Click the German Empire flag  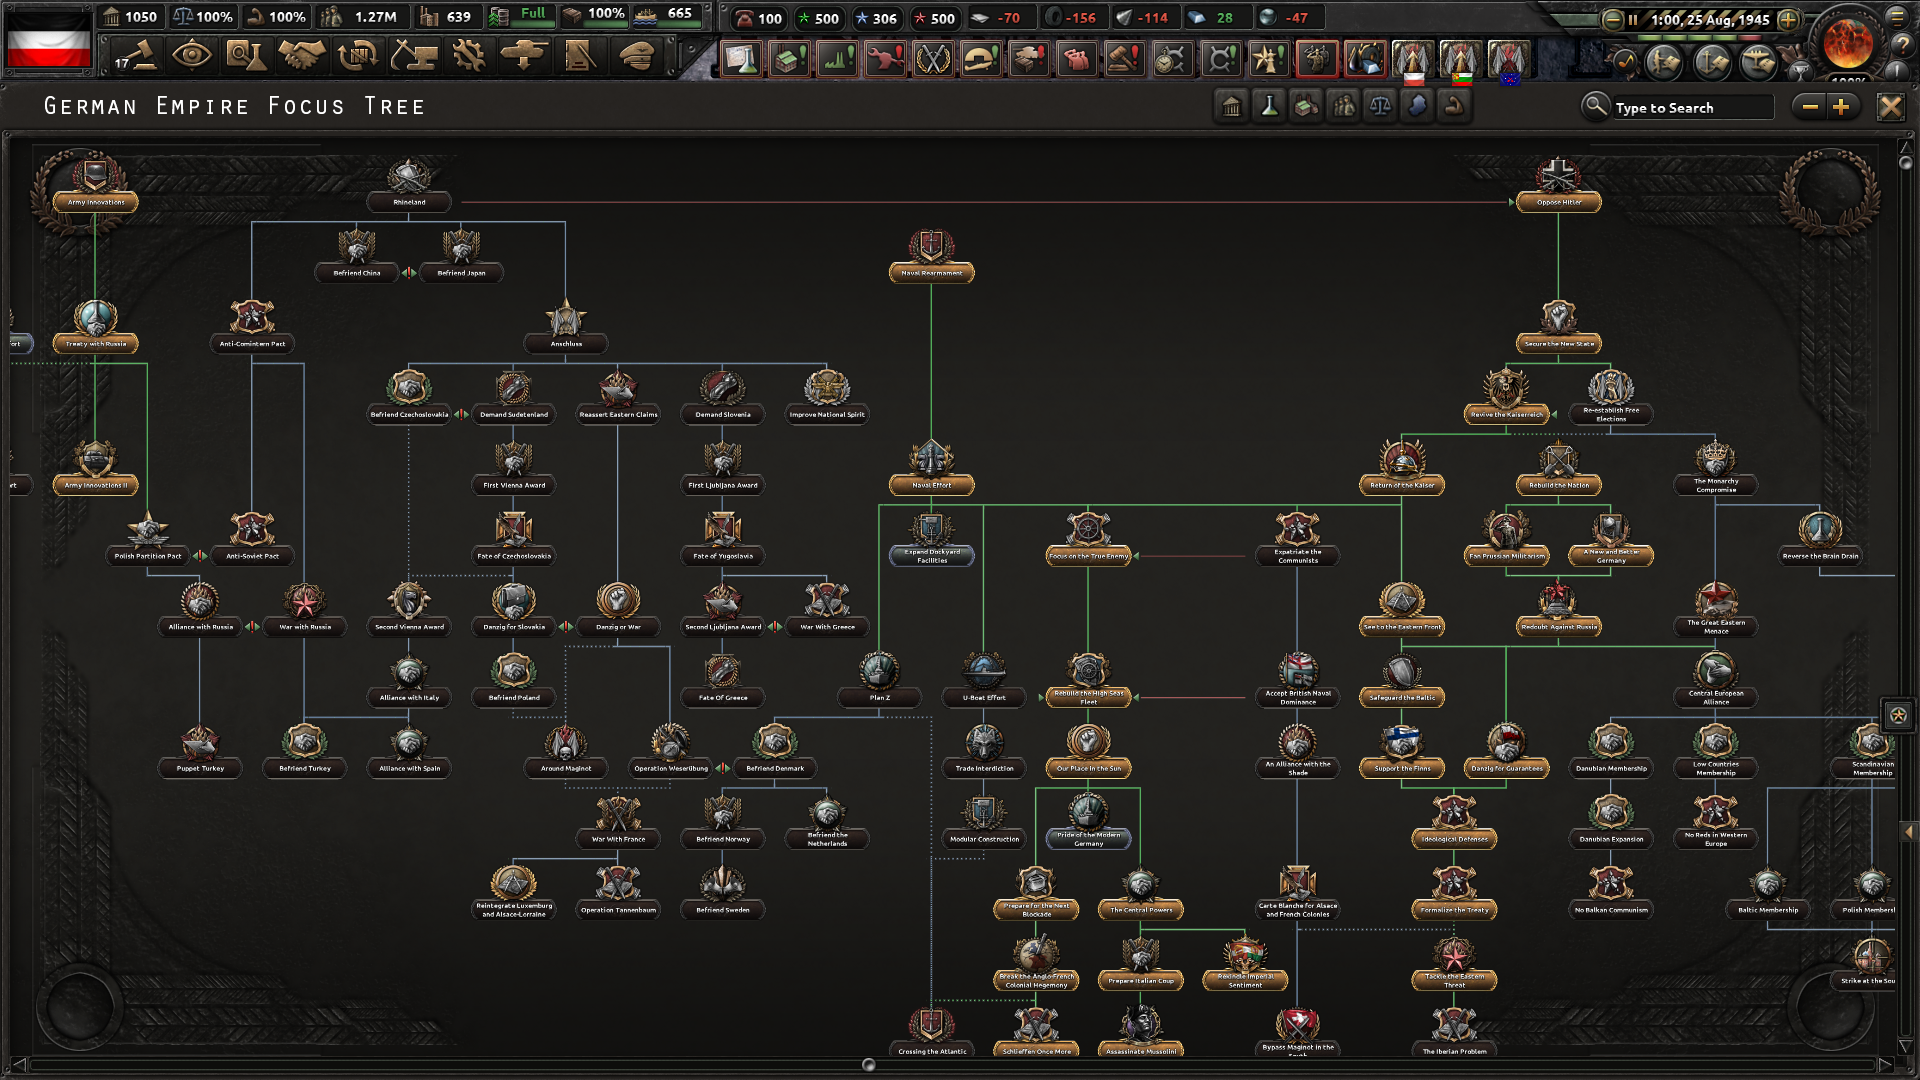coord(48,39)
